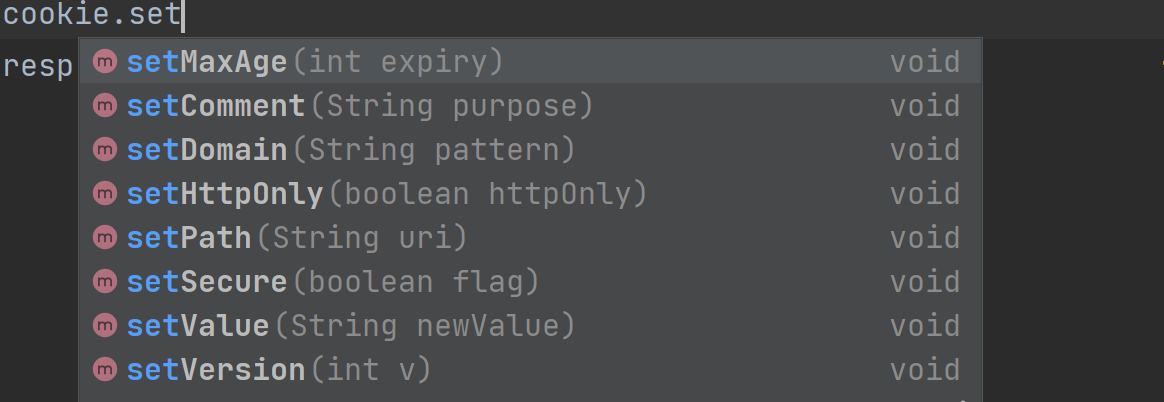The width and height of the screenshot is (1164, 402).
Task: Click the method icon beside setPath
Action: click(105, 238)
